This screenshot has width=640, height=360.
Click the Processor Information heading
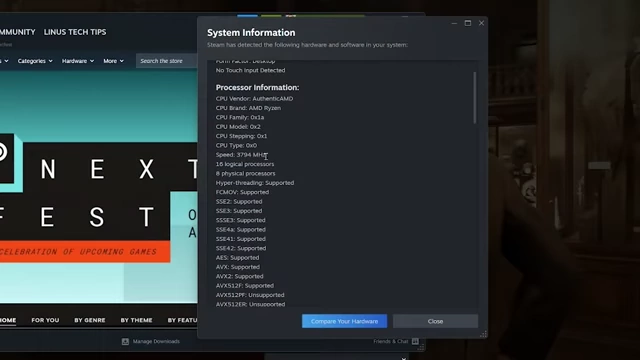point(257,87)
